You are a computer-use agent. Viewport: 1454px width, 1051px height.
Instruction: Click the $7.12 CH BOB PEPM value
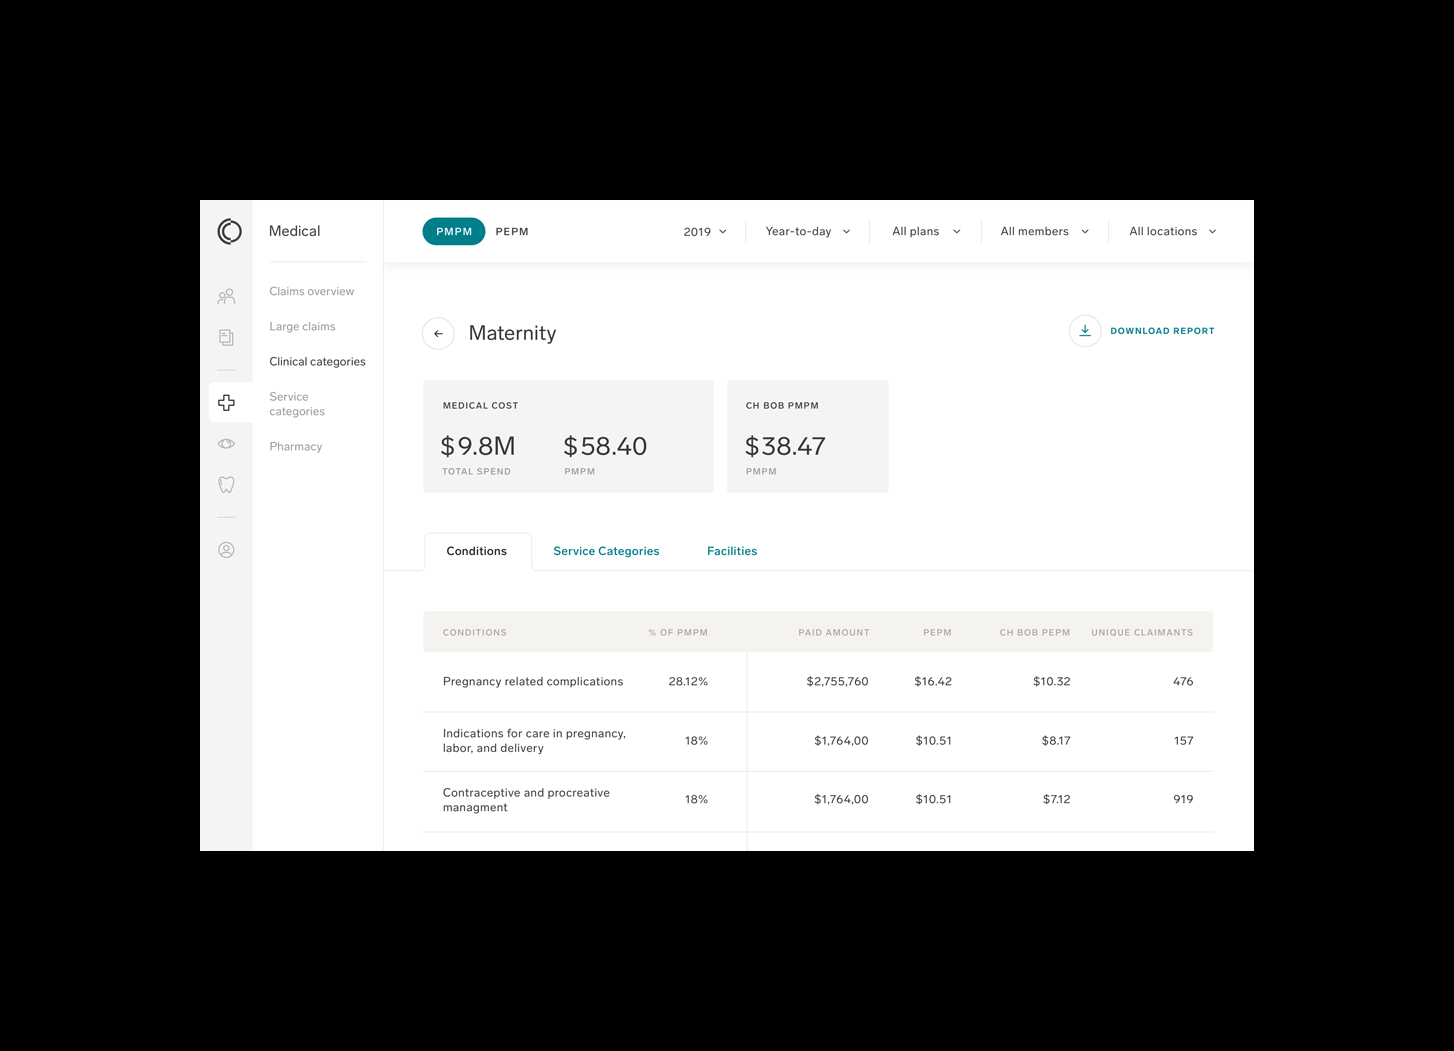point(1057,800)
